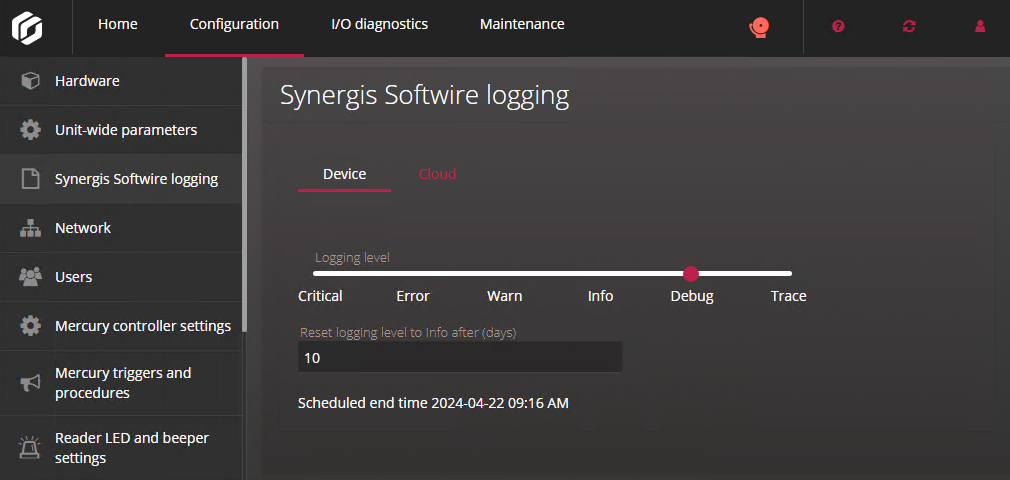The height and width of the screenshot is (480, 1010).
Task: Click the Network topology icon in sidebar
Action: click(x=30, y=228)
